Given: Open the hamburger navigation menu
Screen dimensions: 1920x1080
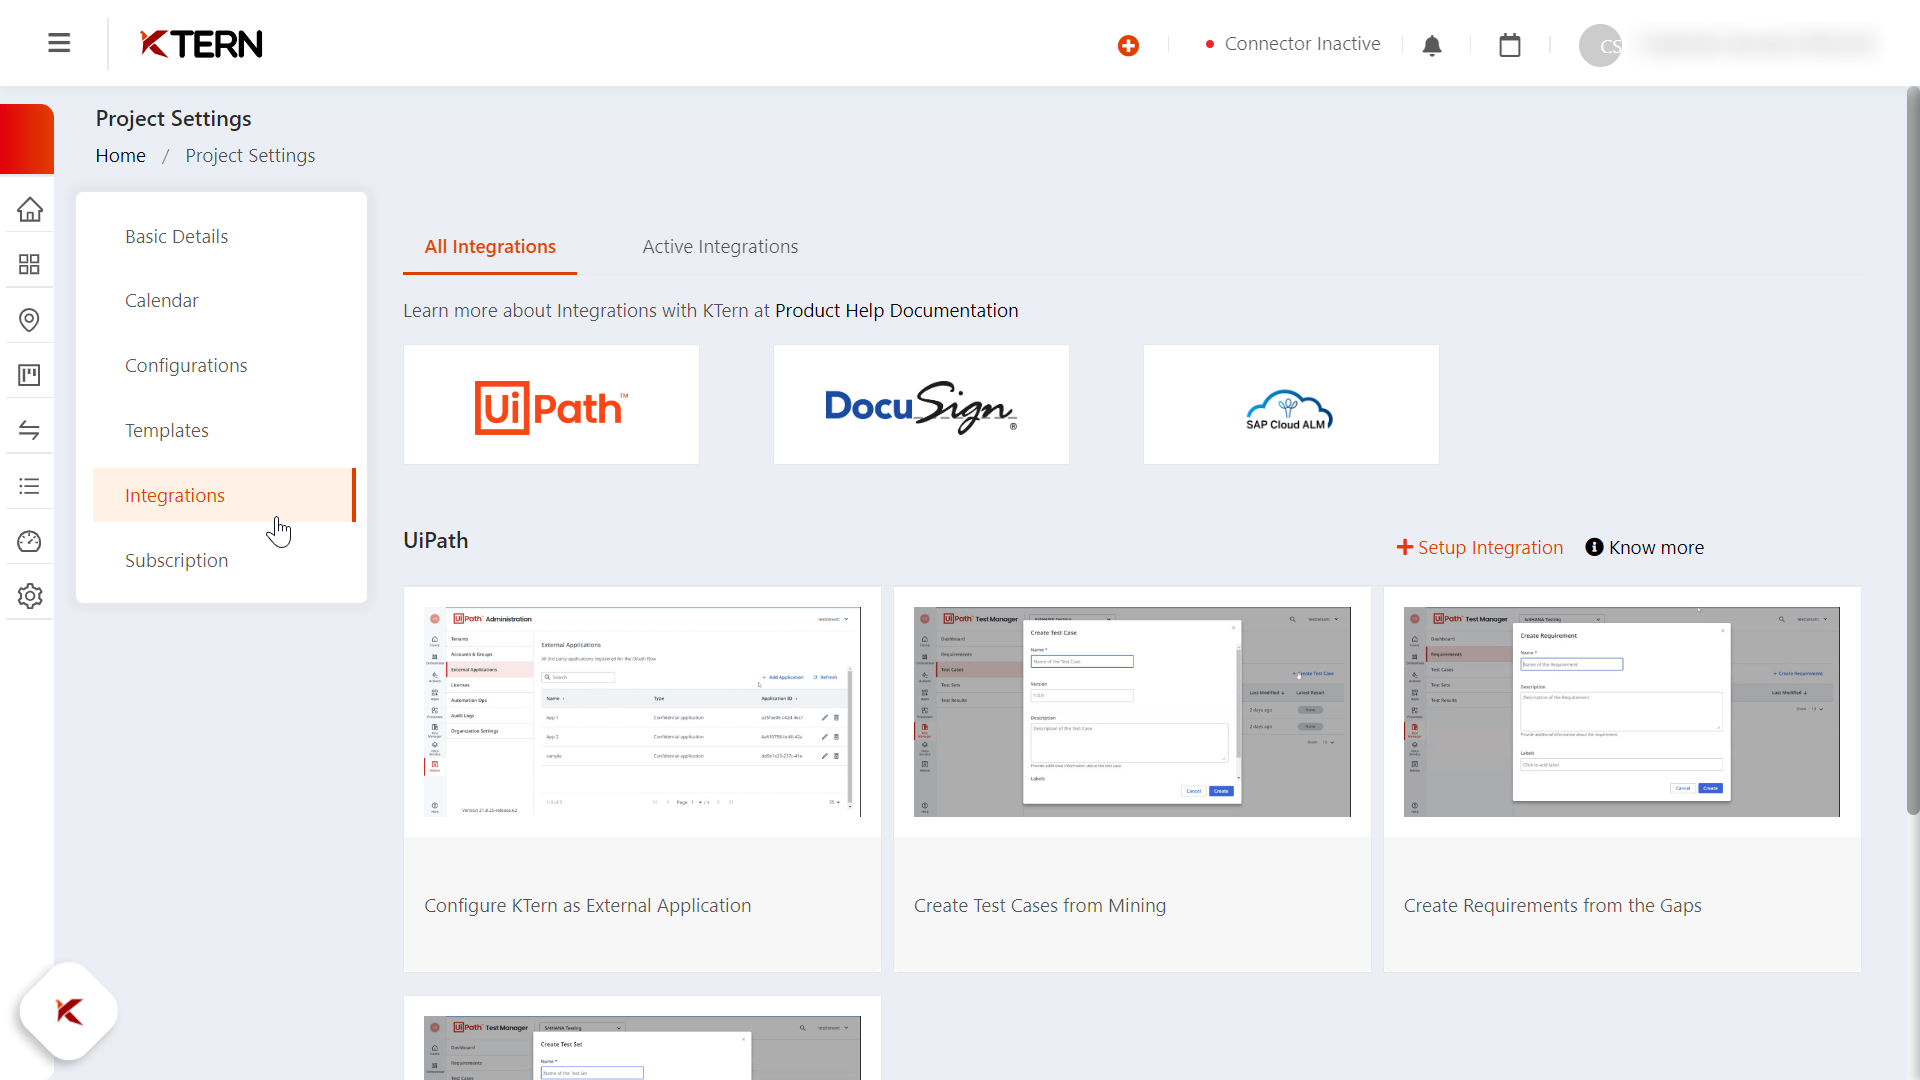Looking at the screenshot, I should point(59,43).
